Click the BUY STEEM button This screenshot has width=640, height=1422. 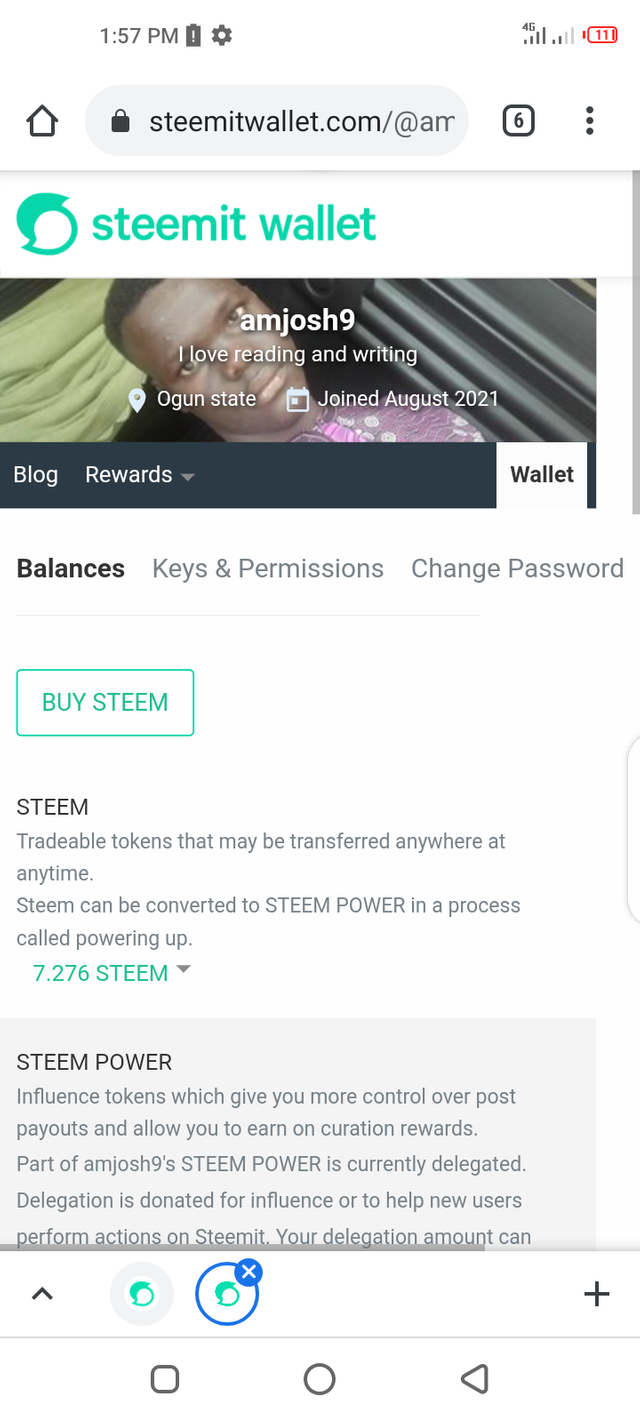point(105,702)
